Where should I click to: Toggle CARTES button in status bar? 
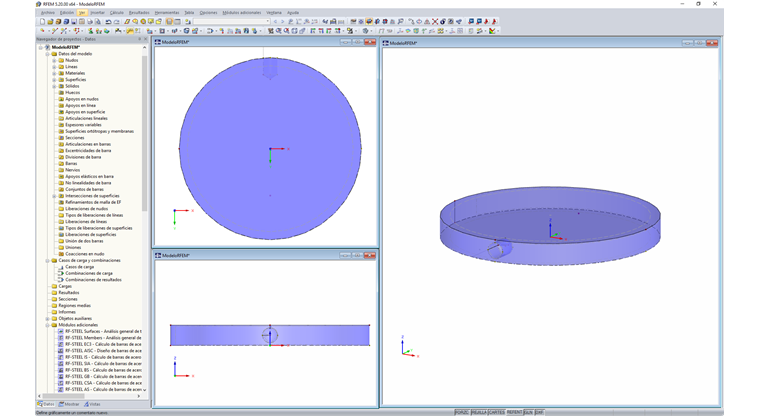tap(496, 412)
